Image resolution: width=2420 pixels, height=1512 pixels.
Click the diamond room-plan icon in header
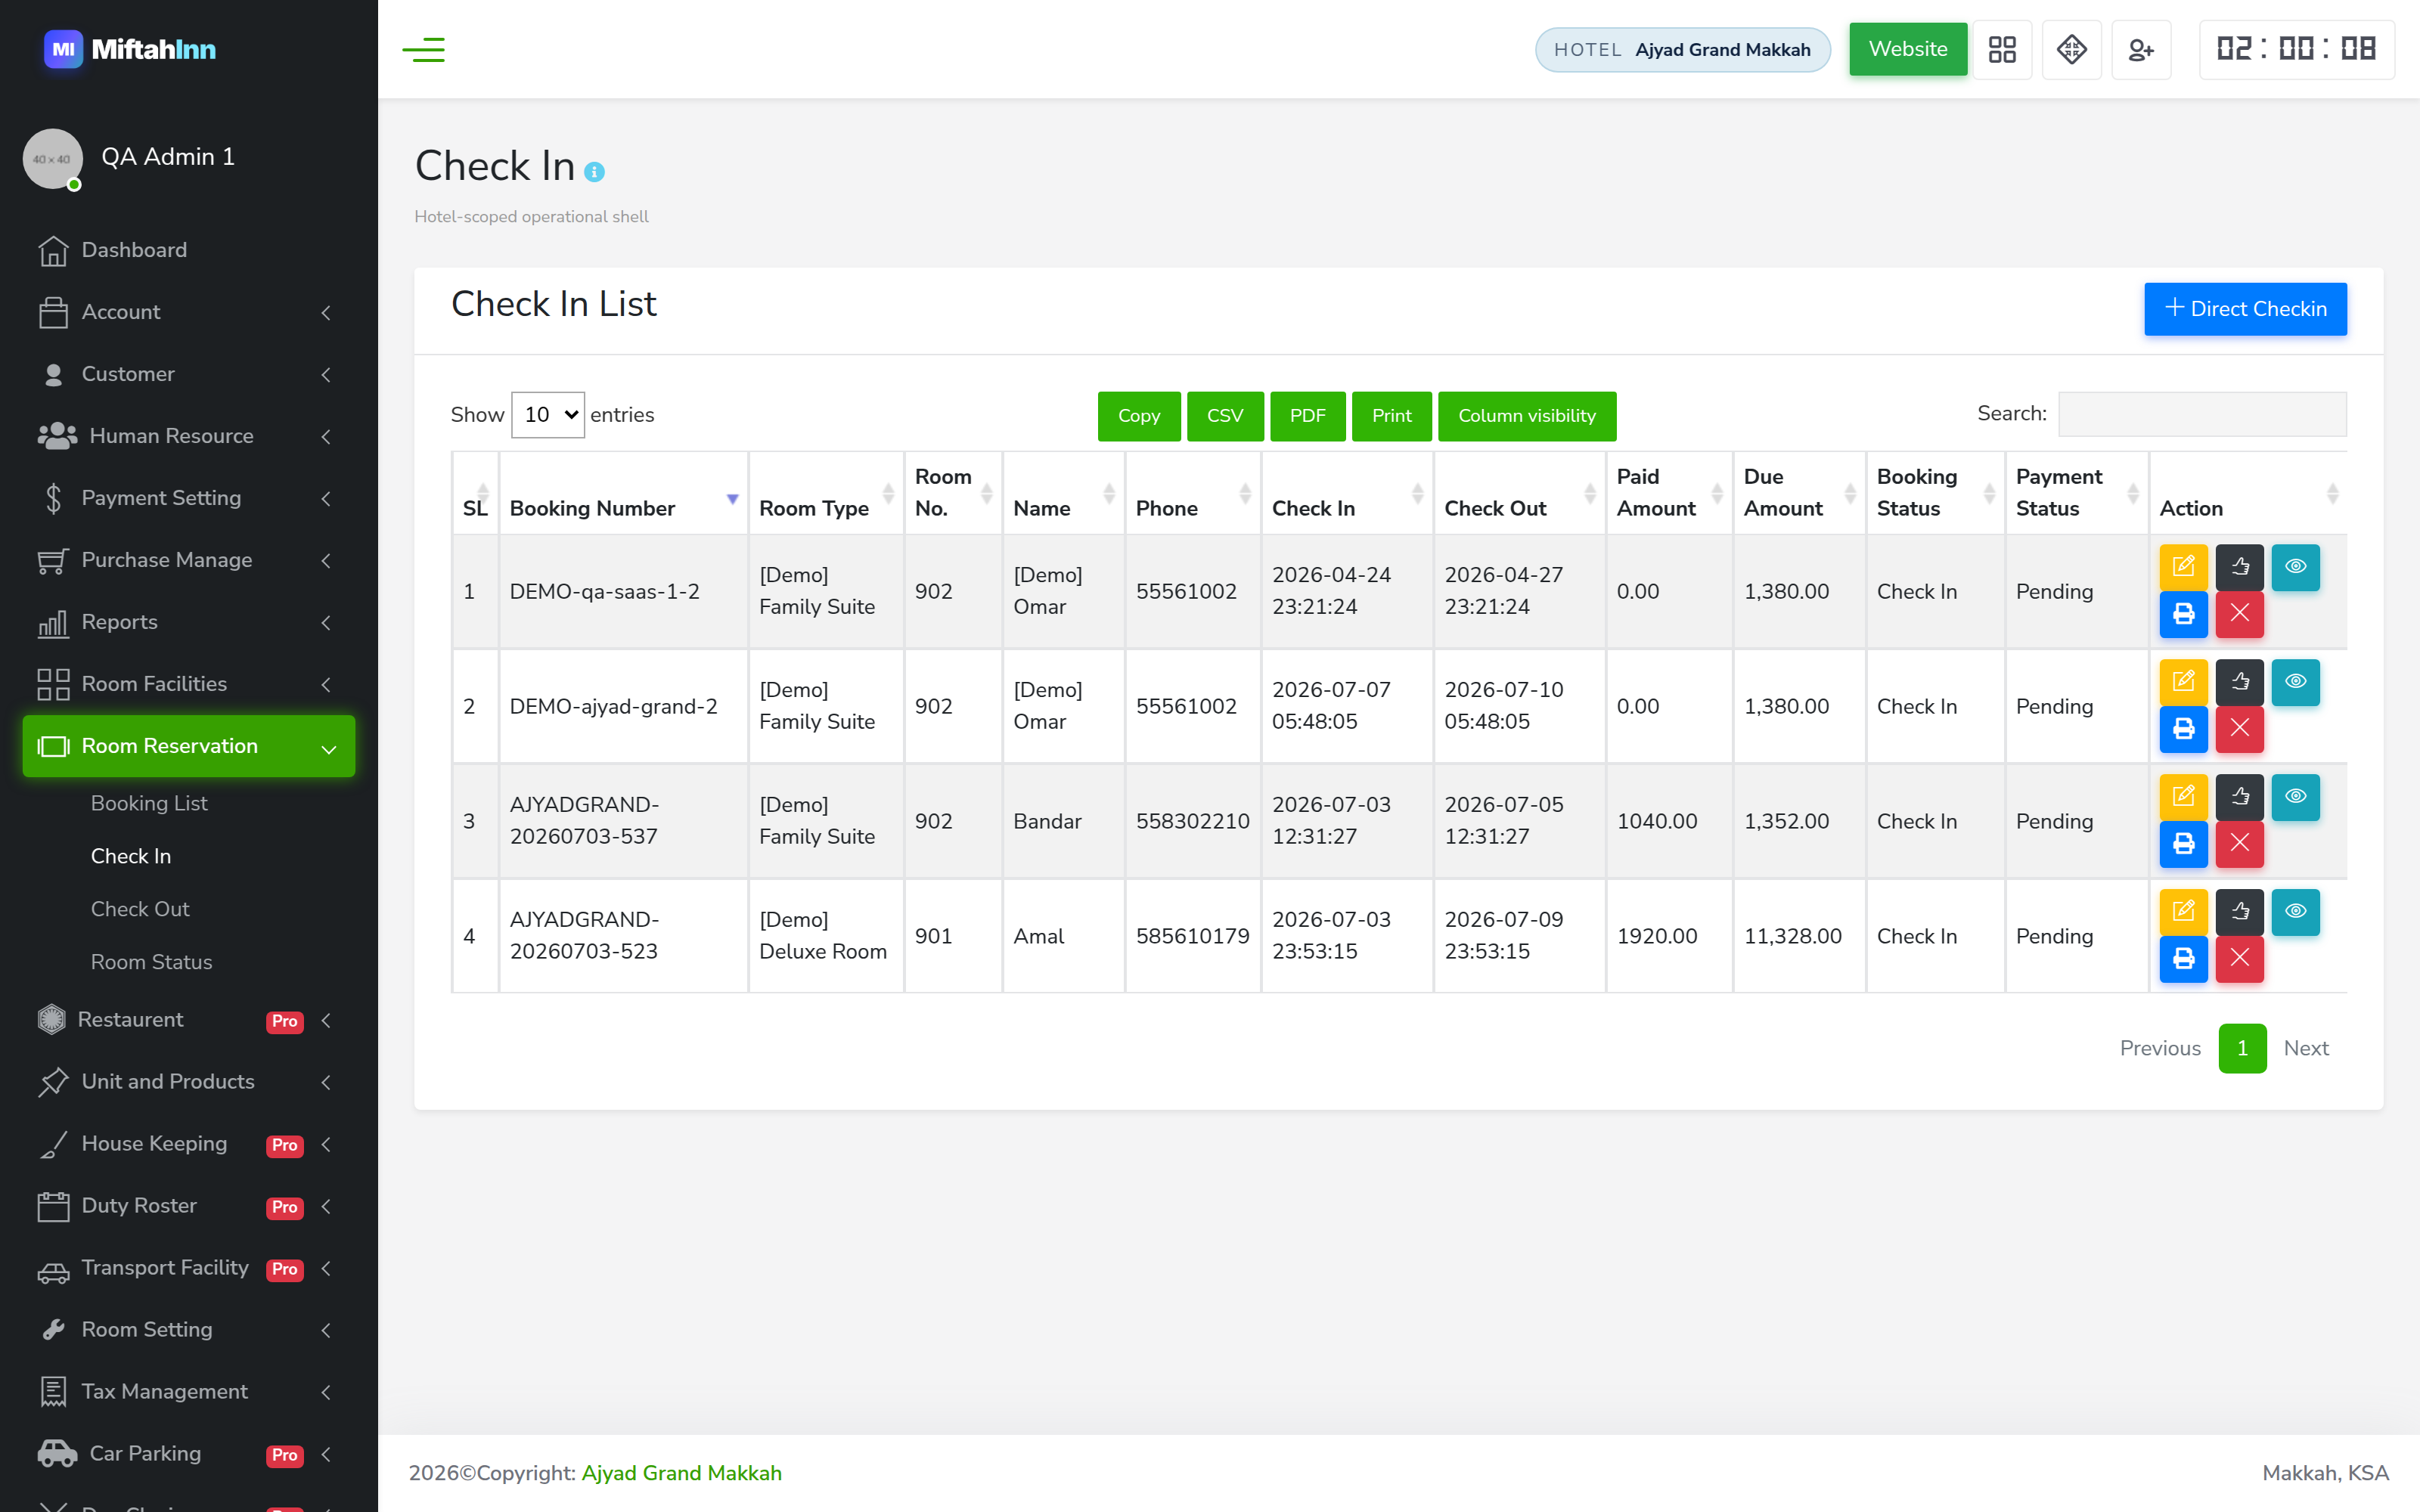coord(2071,49)
